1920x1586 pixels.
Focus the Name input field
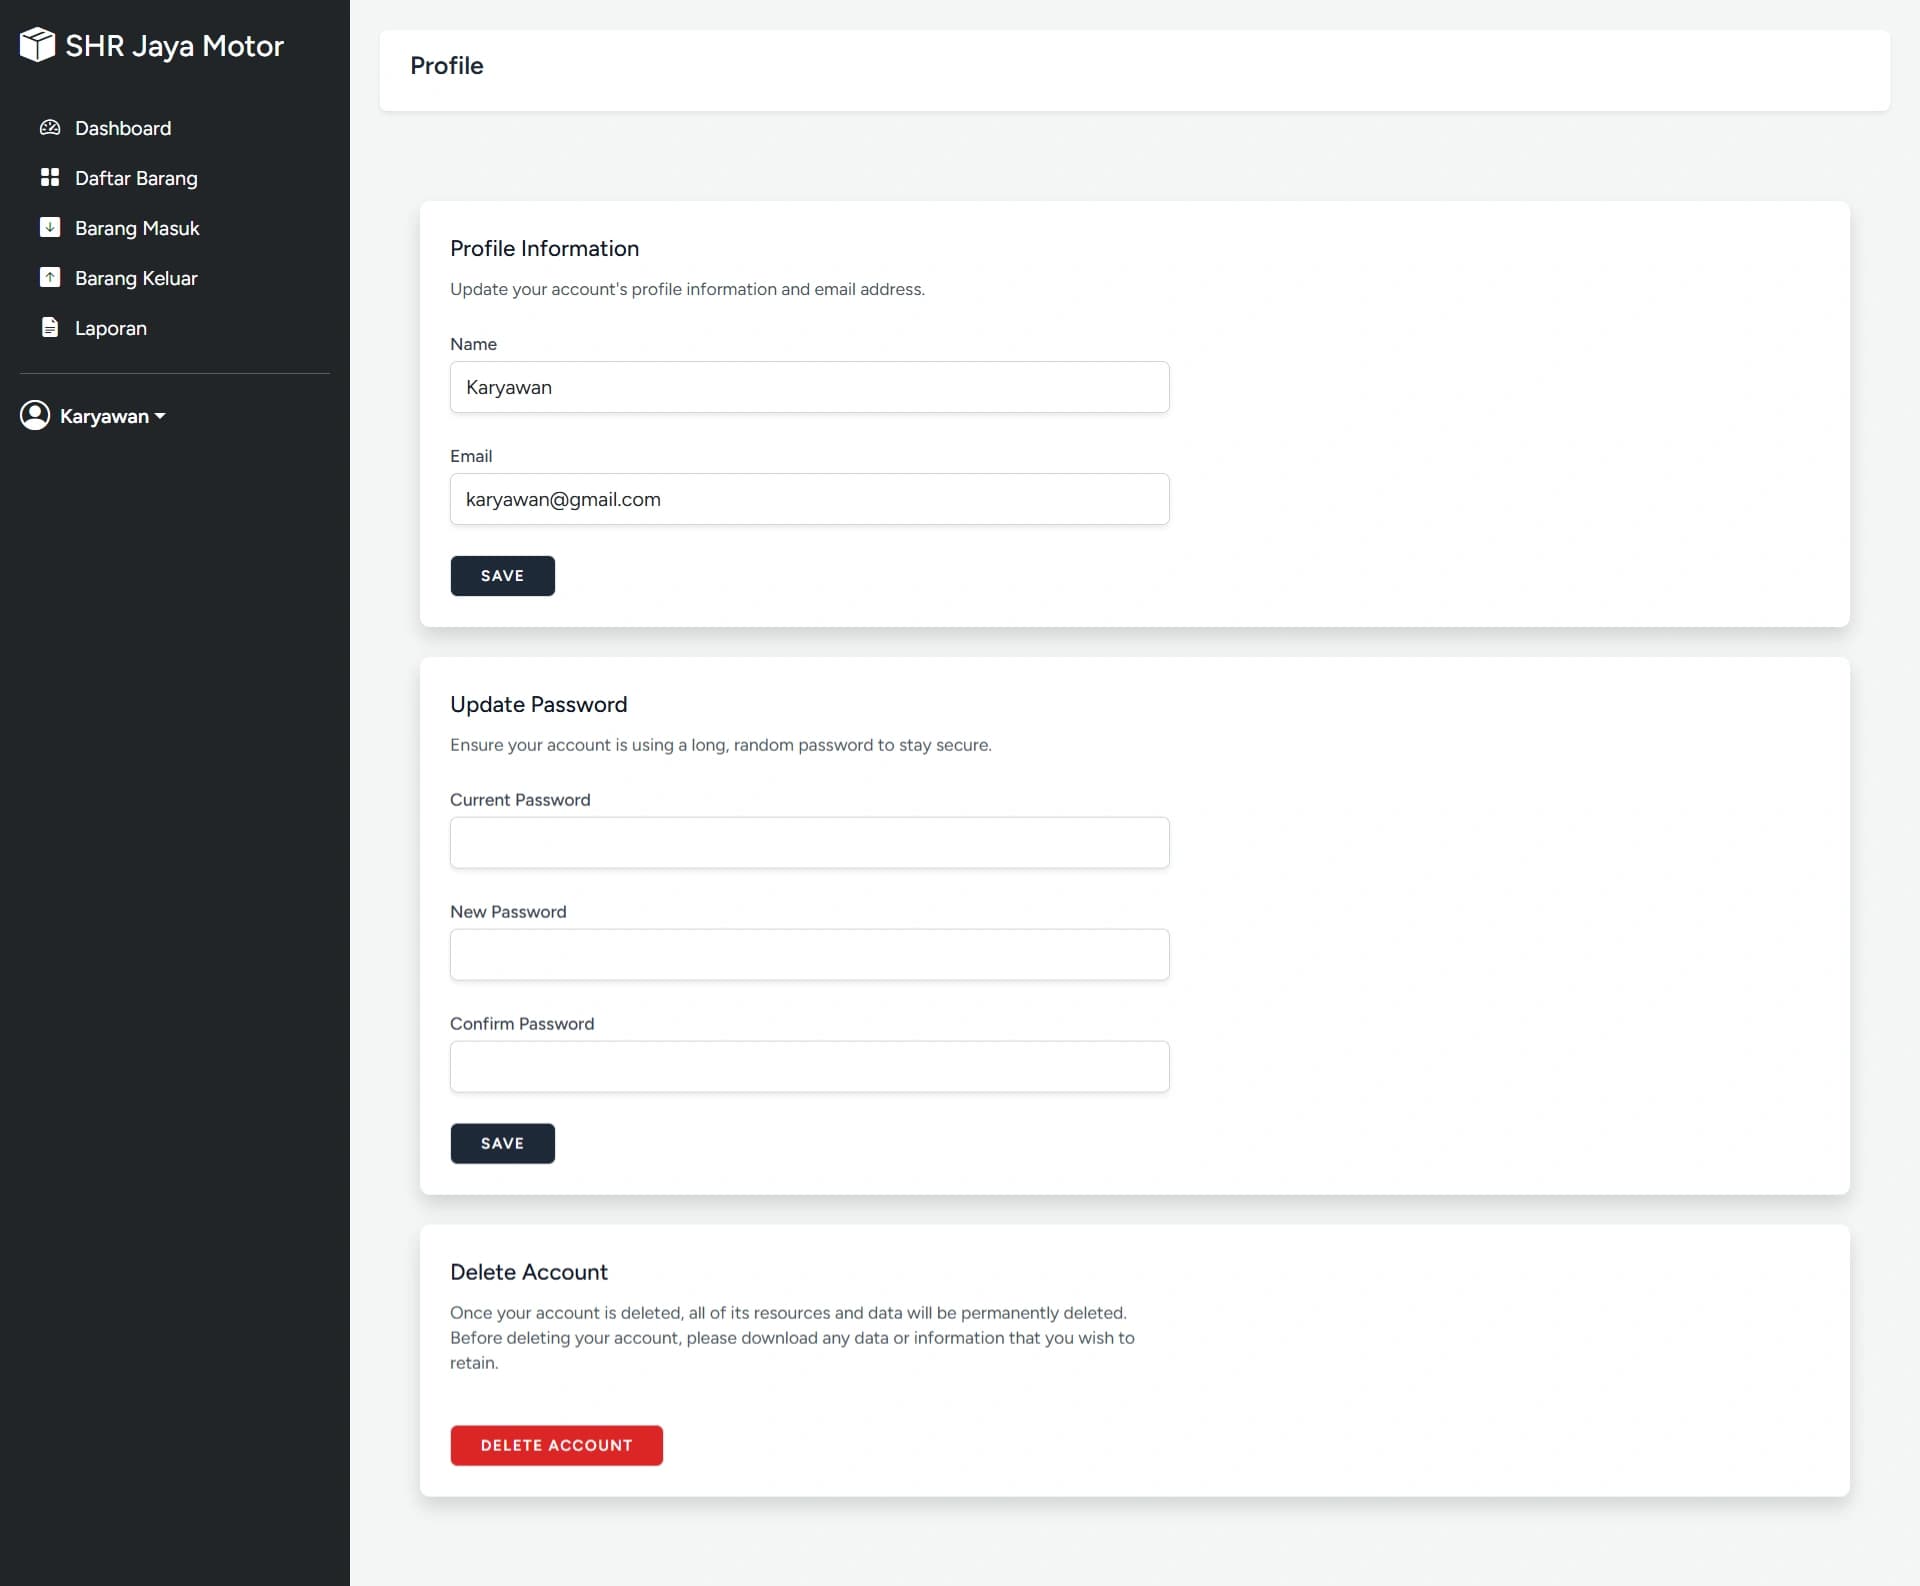point(809,387)
